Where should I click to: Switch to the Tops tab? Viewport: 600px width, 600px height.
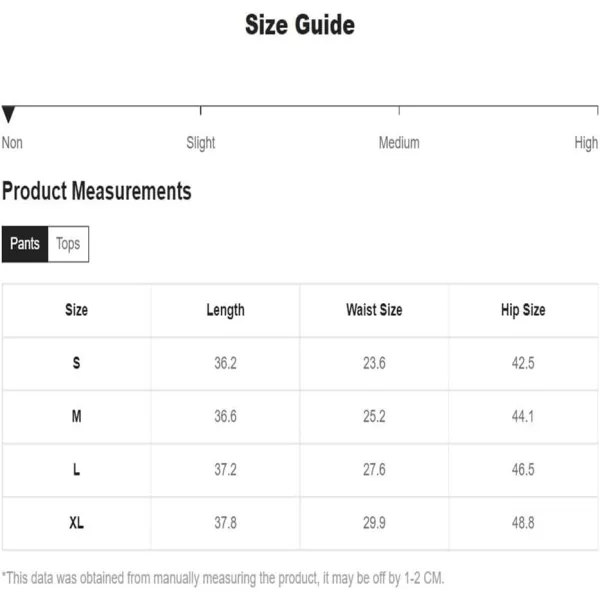[68, 244]
